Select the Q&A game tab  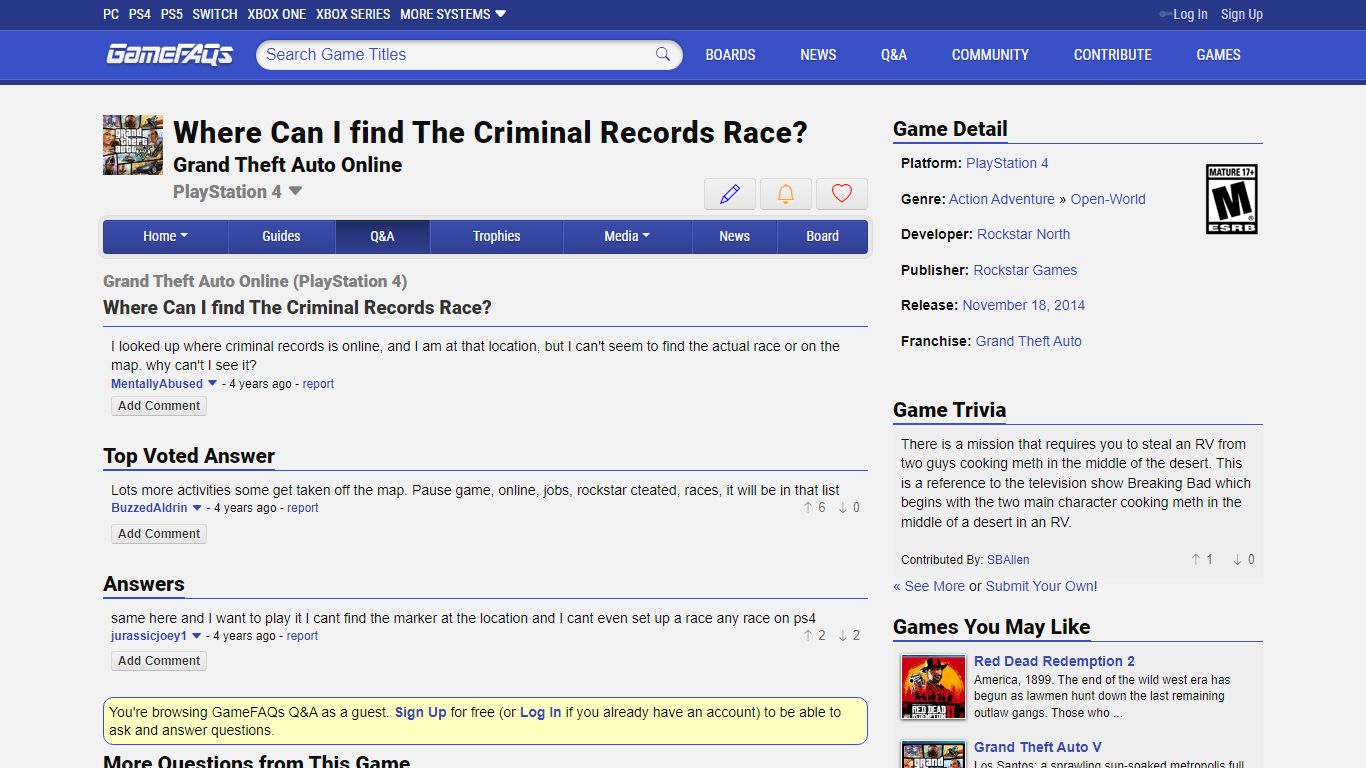pos(382,236)
